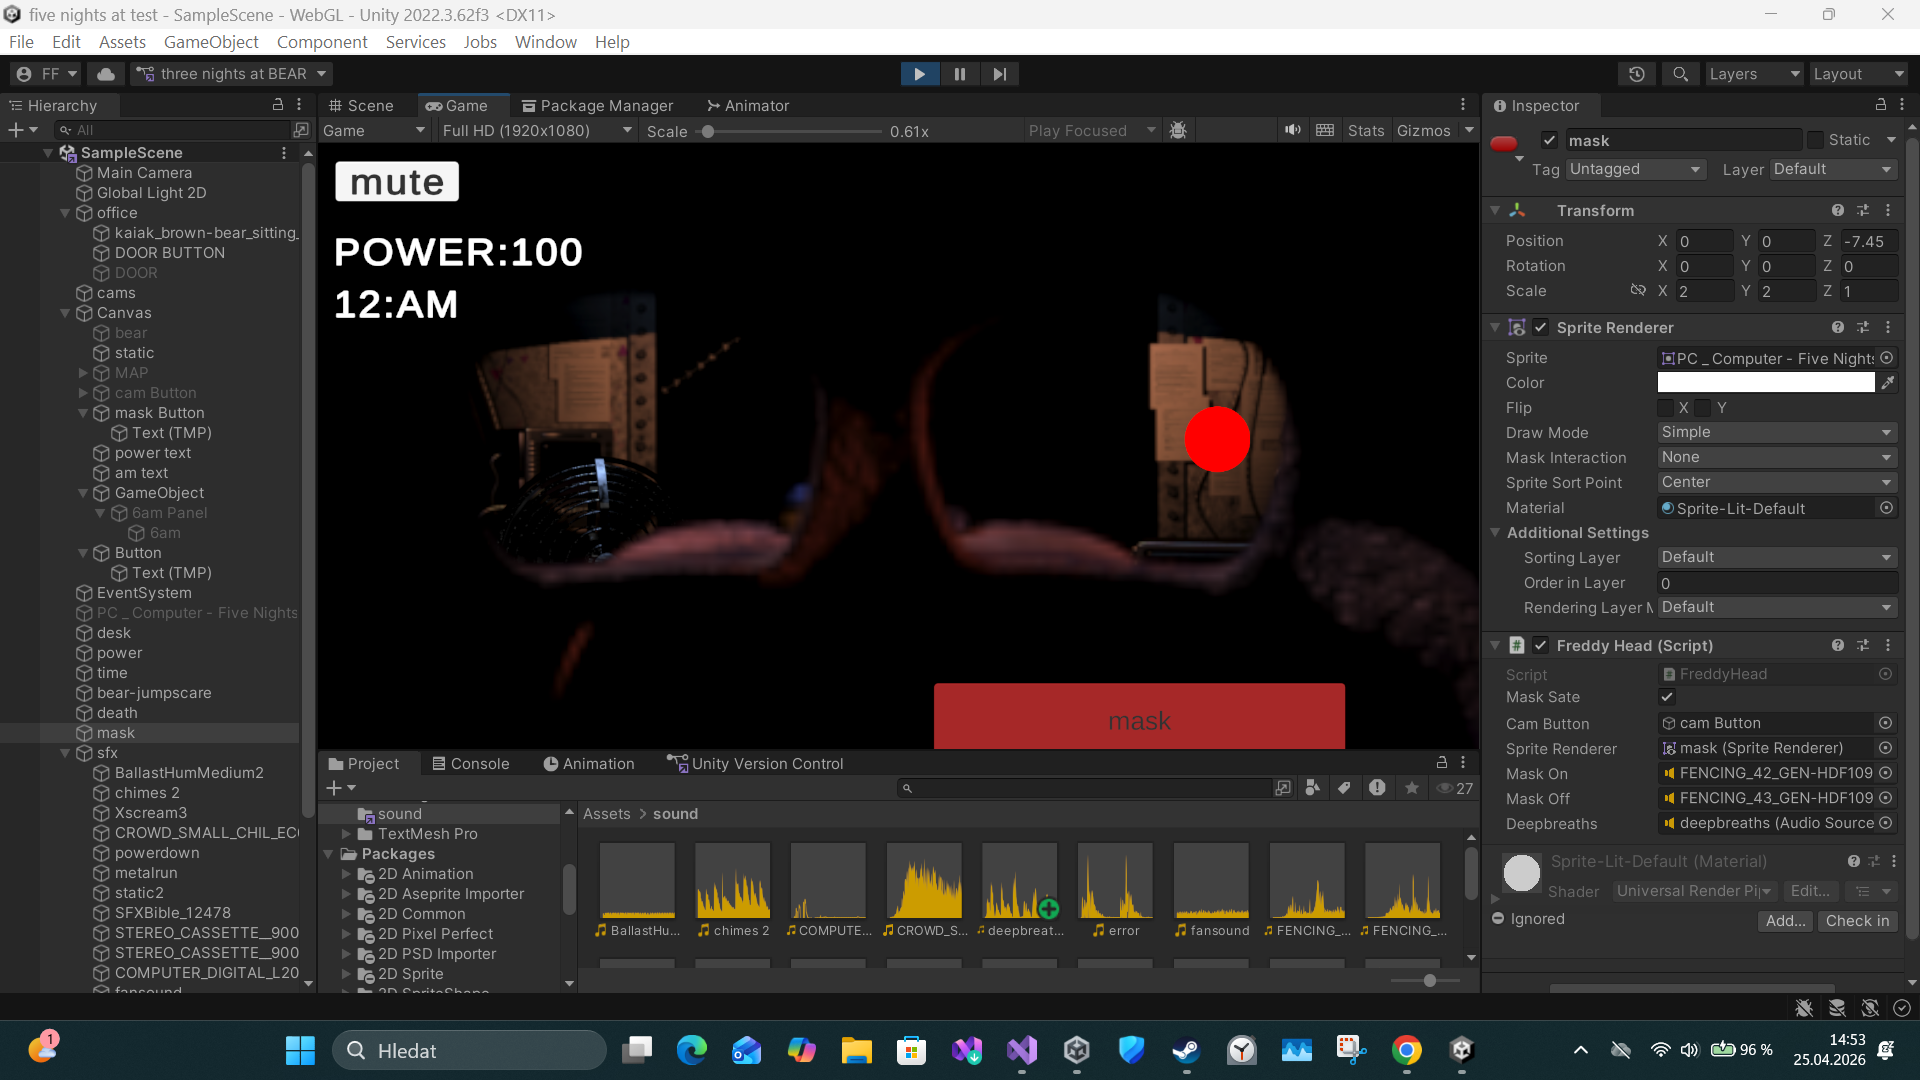This screenshot has height=1080, width=1920.
Task: Open Google Chrome from taskbar
Action: [x=1407, y=1050]
